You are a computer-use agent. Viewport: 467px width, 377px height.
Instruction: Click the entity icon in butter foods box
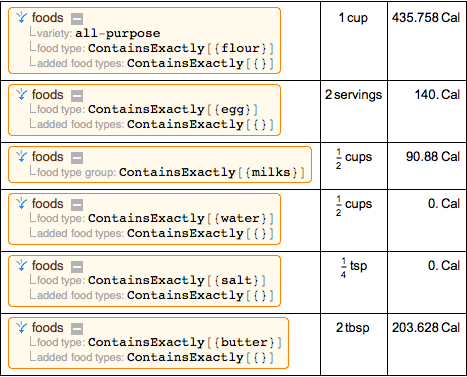[x=21, y=327]
